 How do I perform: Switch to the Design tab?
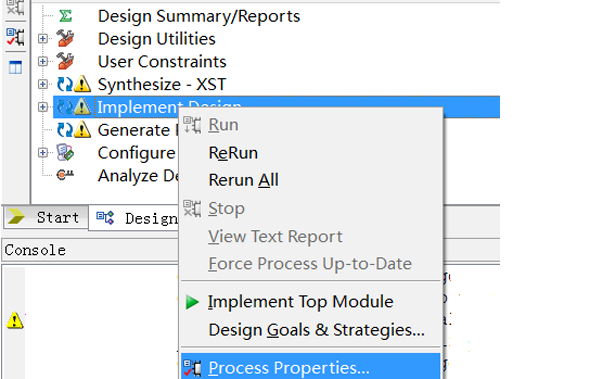[x=134, y=218]
